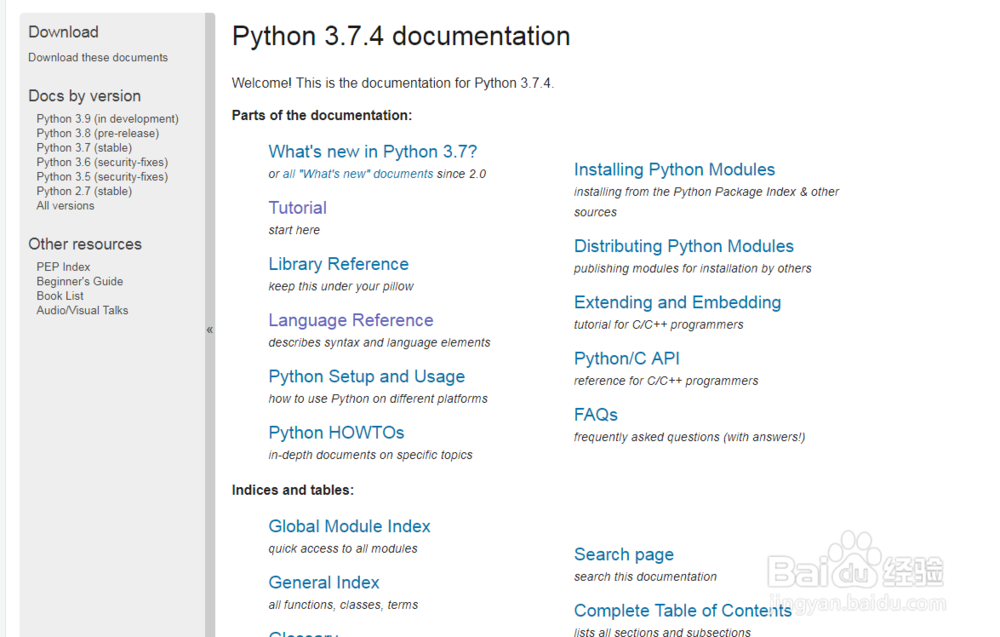Select Python 3.9 (in development) docs
The width and height of the screenshot is (1000, 637).
click(107, 119)
